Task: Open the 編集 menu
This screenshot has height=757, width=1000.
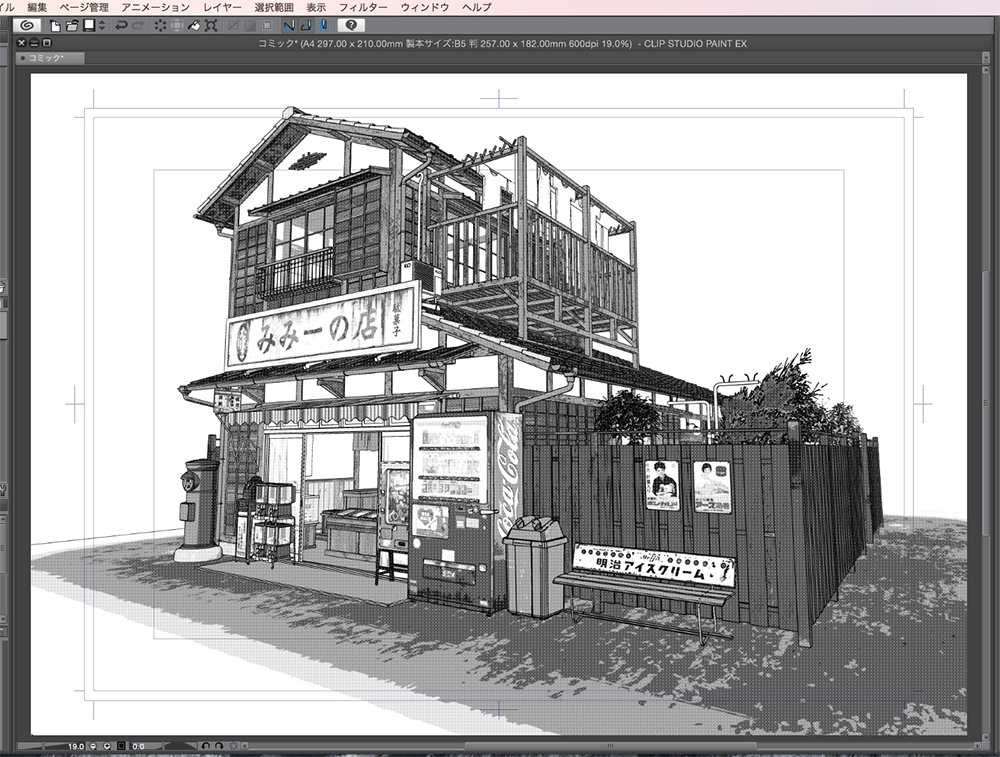Action: click(x=37, y=7)
